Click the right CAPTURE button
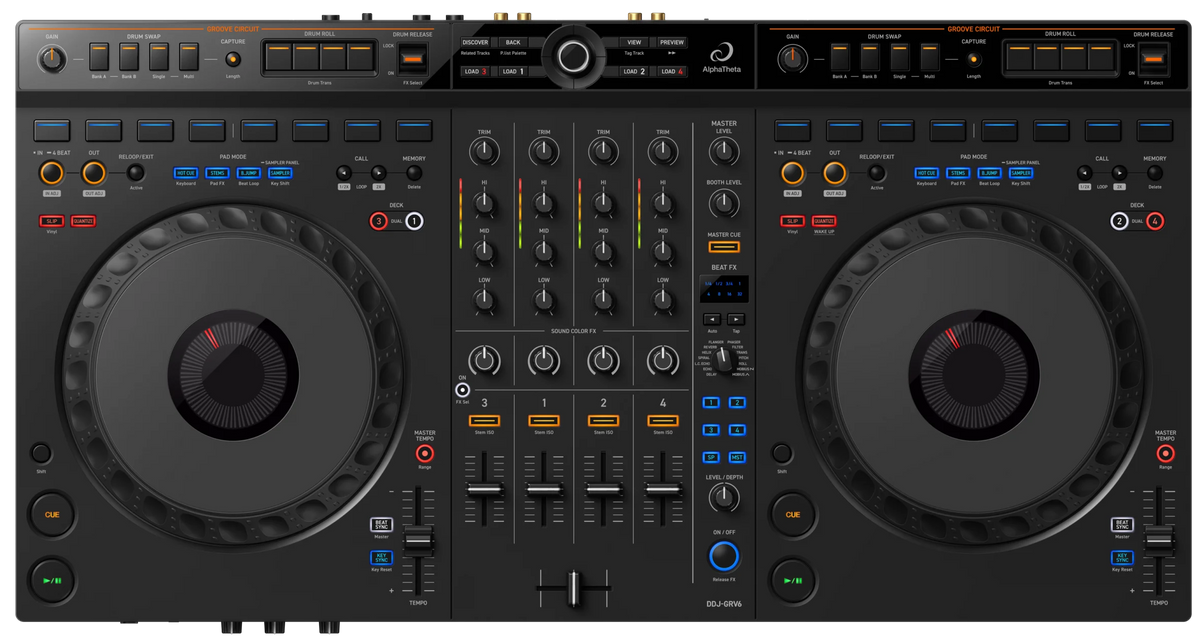Image resolution: width=1200 pixels, height=642 pixels. tap(974, 59)
